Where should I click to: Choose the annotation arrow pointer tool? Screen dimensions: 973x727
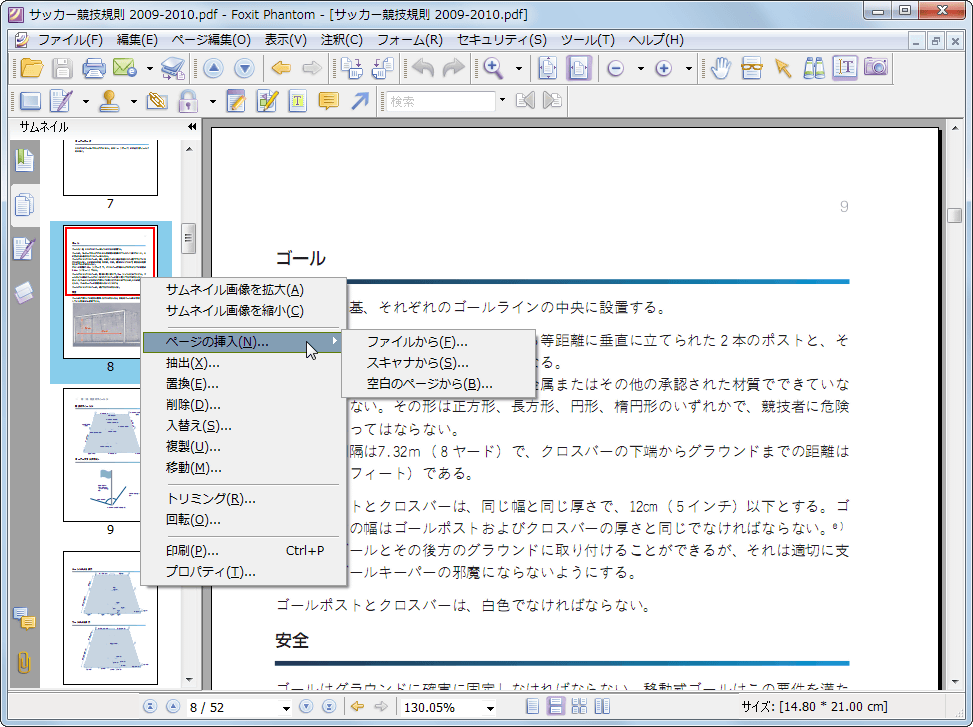(783, 68)
